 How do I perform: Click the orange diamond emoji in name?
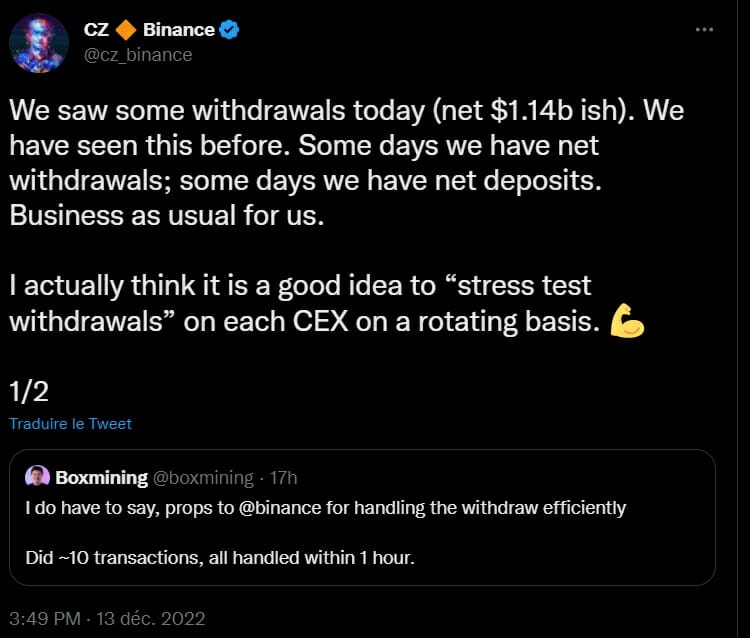(126, 30)
